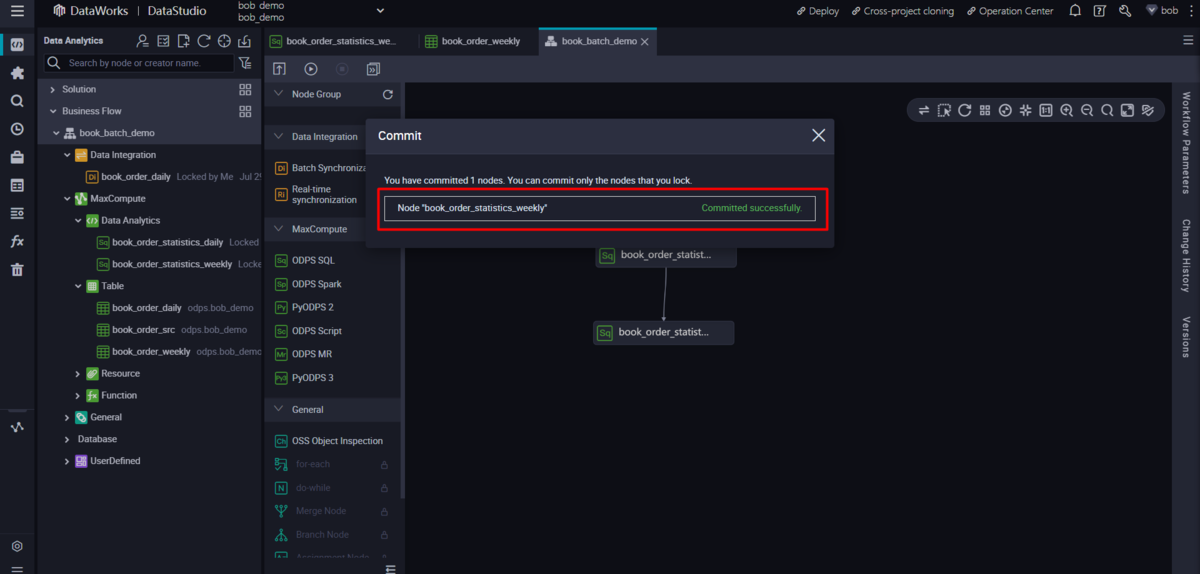
Task: Select book_order_statistics_daily in tree
Action: click(x=168, y=242)
